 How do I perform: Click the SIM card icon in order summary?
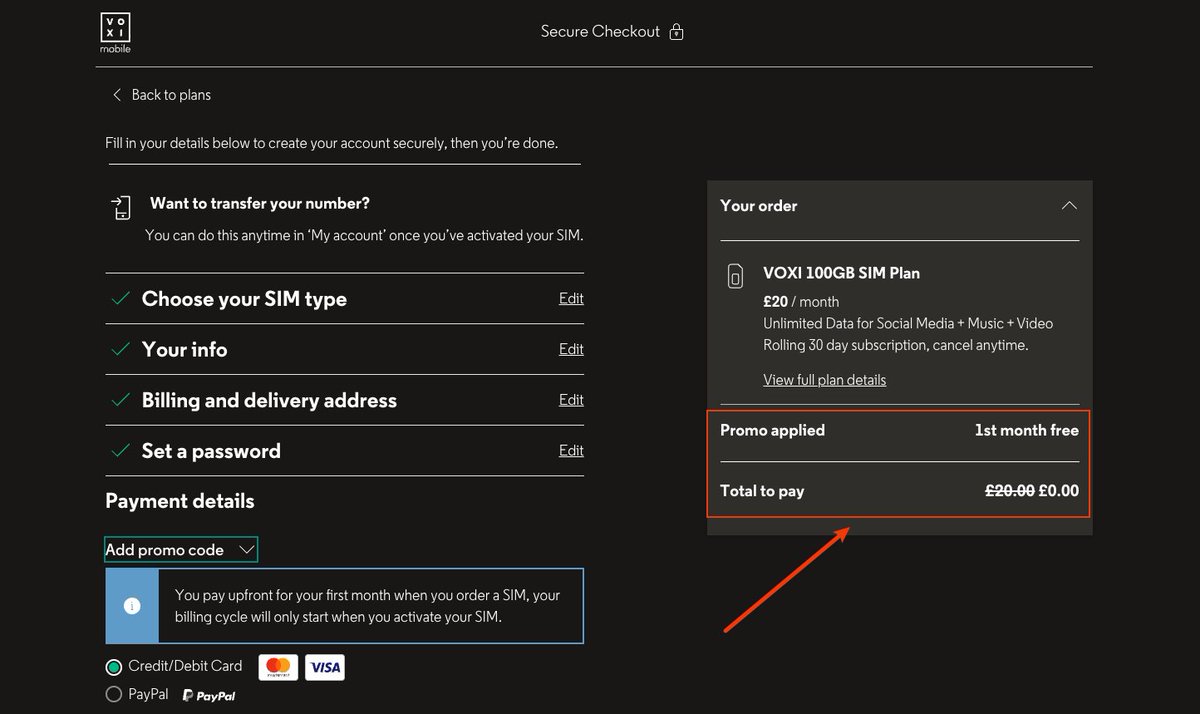736,275
